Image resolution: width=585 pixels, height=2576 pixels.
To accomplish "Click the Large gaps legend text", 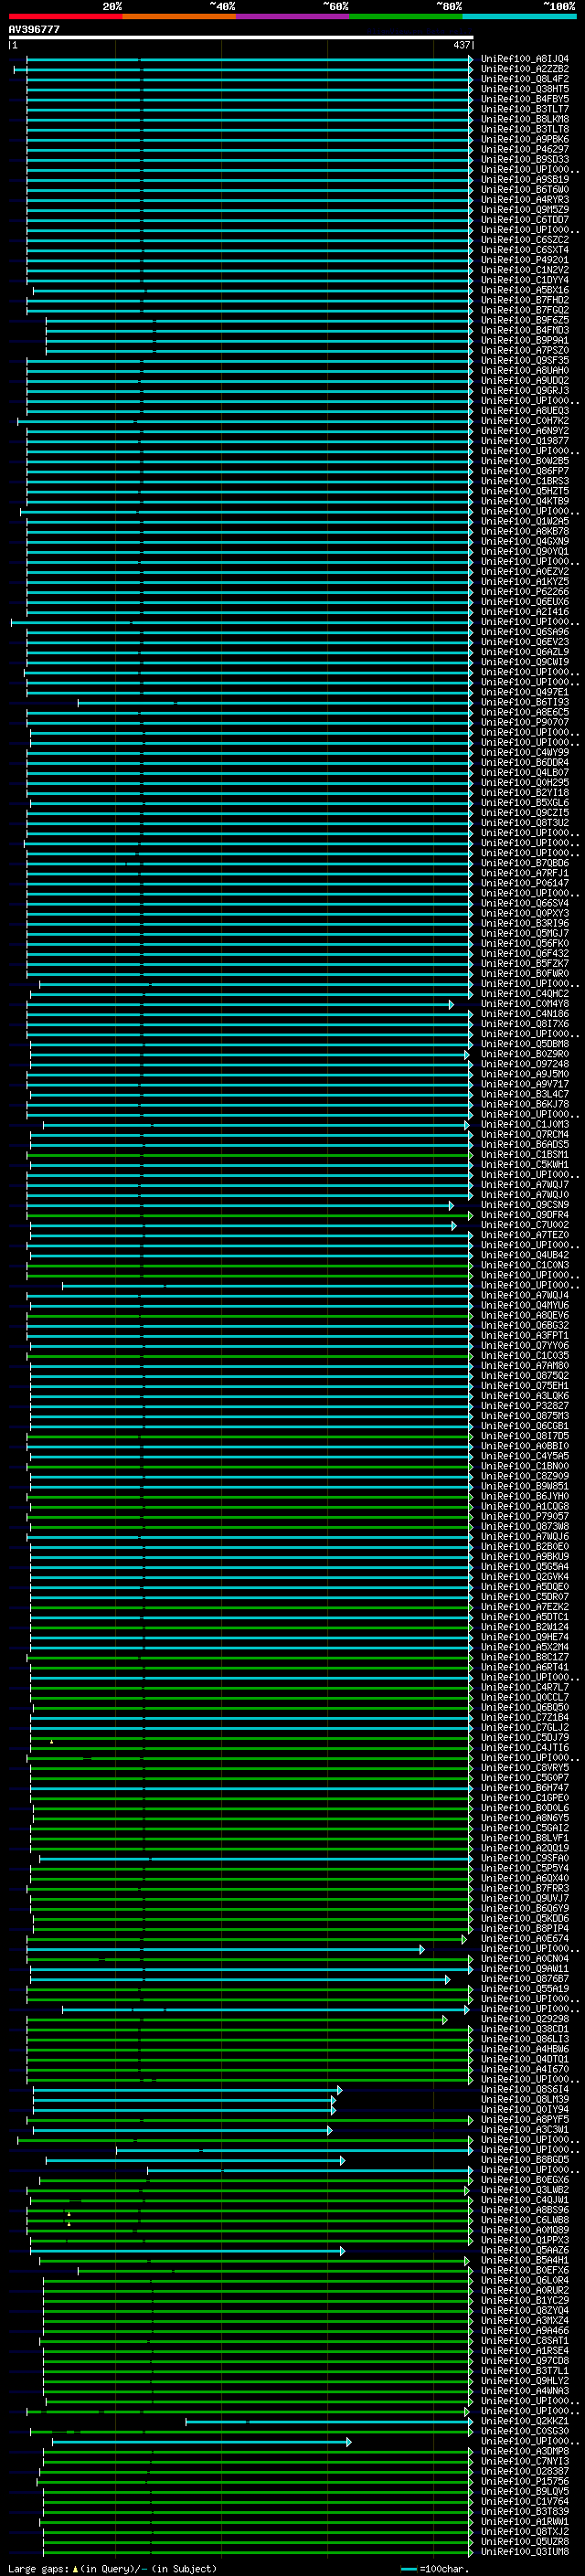I will [112, 2569].
